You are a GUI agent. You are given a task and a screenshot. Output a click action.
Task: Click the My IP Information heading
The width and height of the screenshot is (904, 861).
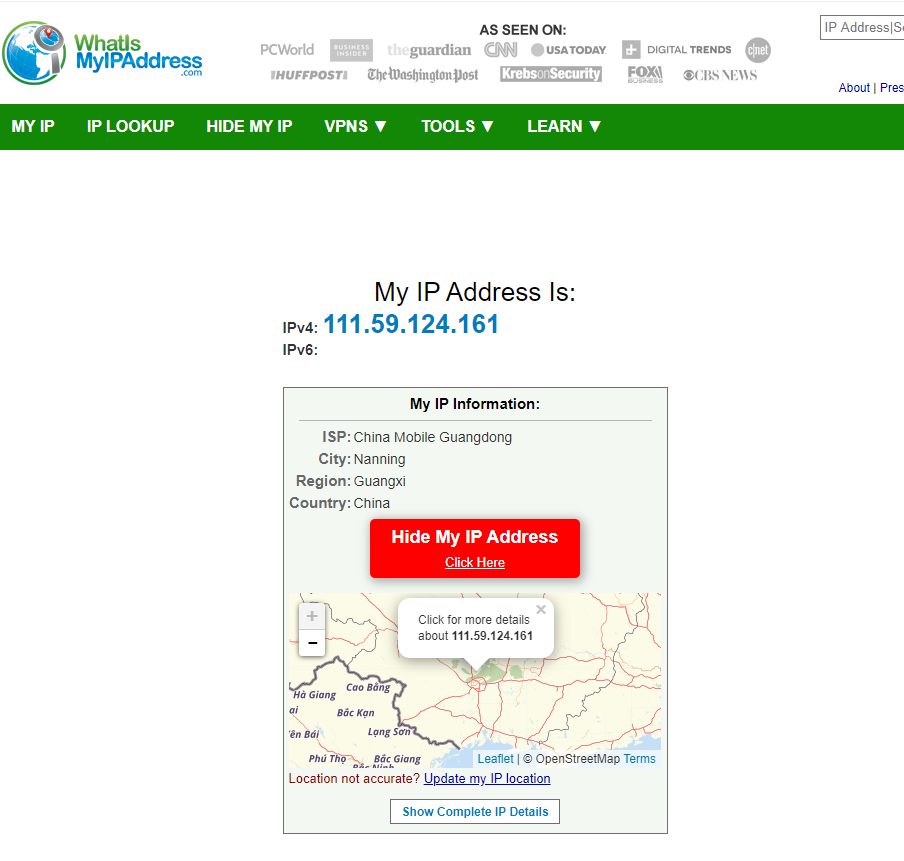point(474,404)
